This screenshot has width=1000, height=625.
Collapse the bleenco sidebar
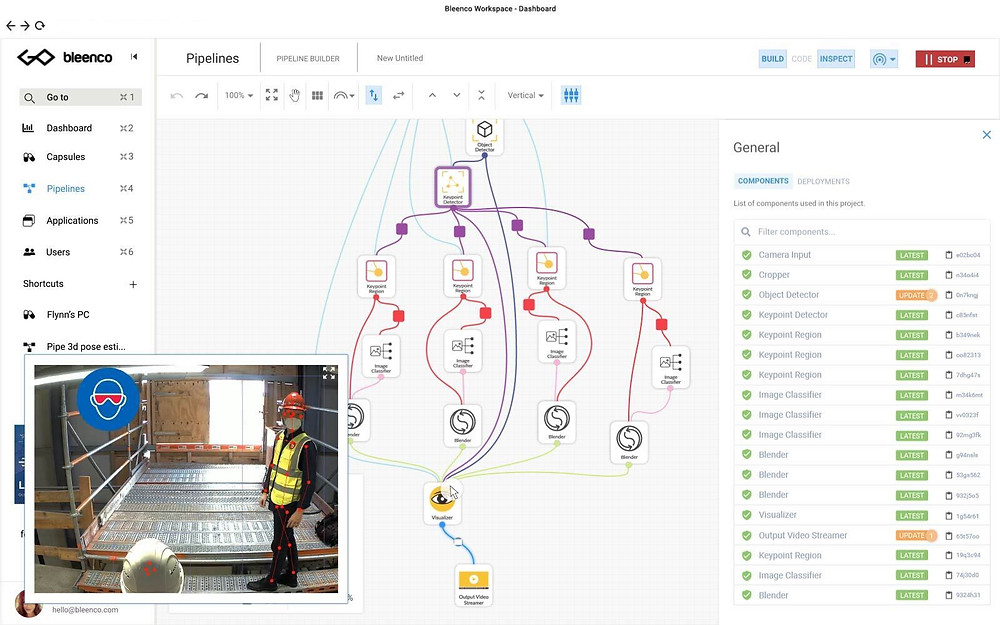(134, 57)
